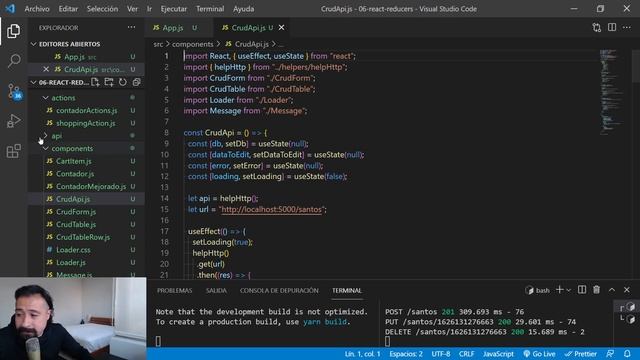640x360 pixels.
Task: Change indentation via Espacios: 2
Action: [406, 354]
